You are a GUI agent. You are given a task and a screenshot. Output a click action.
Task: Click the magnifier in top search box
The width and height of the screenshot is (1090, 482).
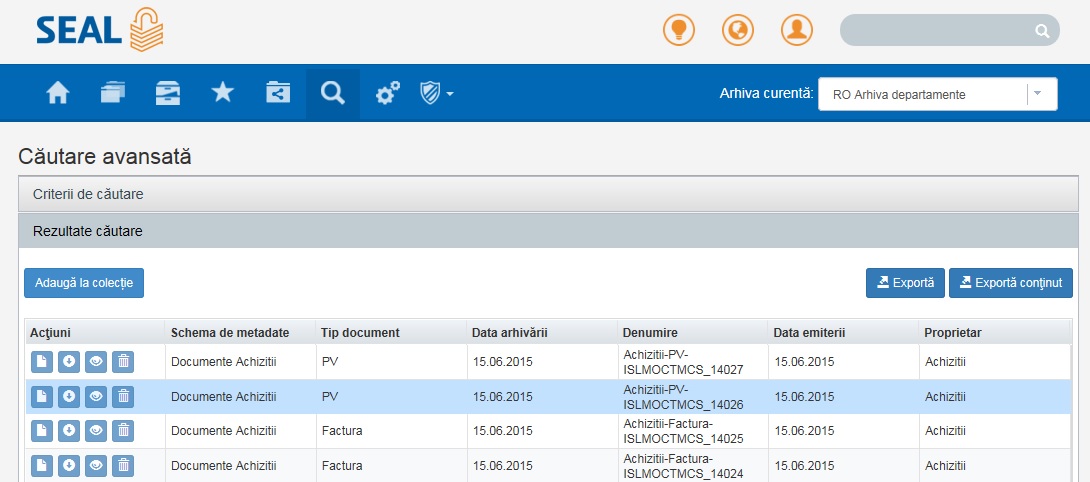pyautogui.click(x=1041, y=31)
